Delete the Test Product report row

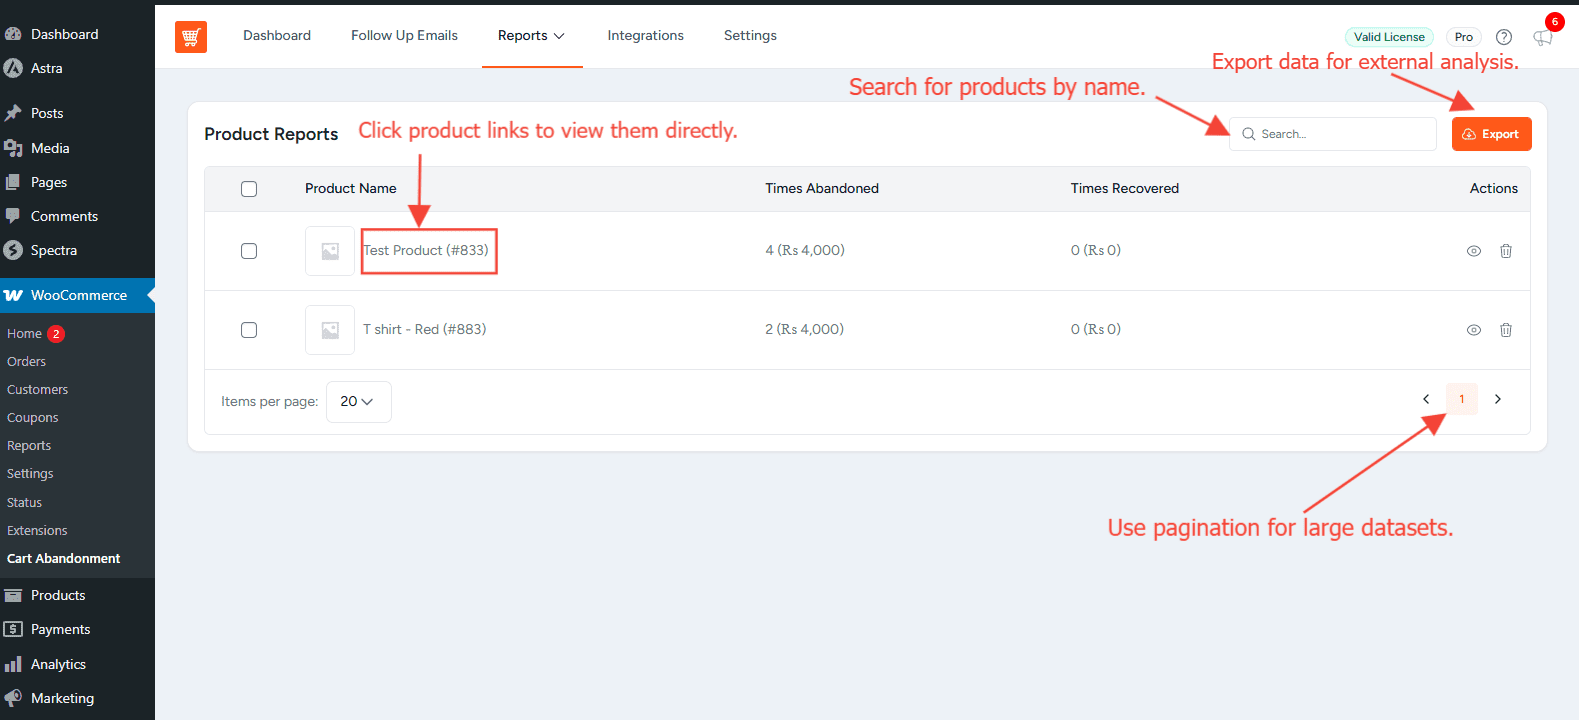click(x=1505, y=251)
